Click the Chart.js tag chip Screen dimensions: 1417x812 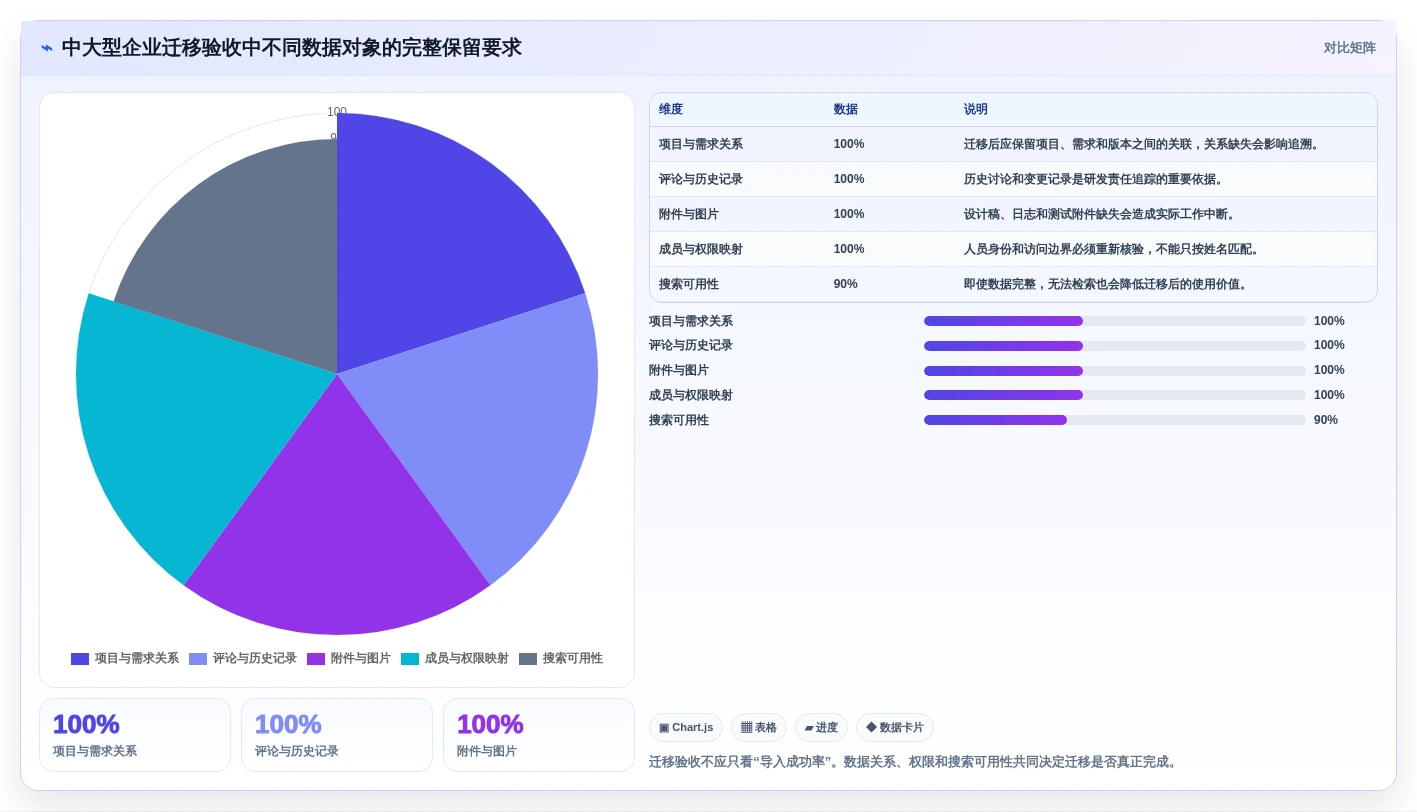coord(686,728)
